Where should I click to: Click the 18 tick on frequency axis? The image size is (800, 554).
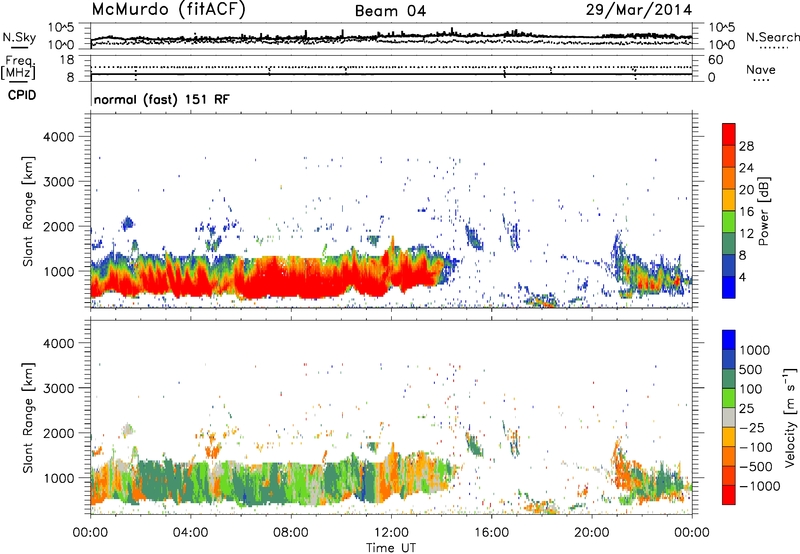point(67,60)
